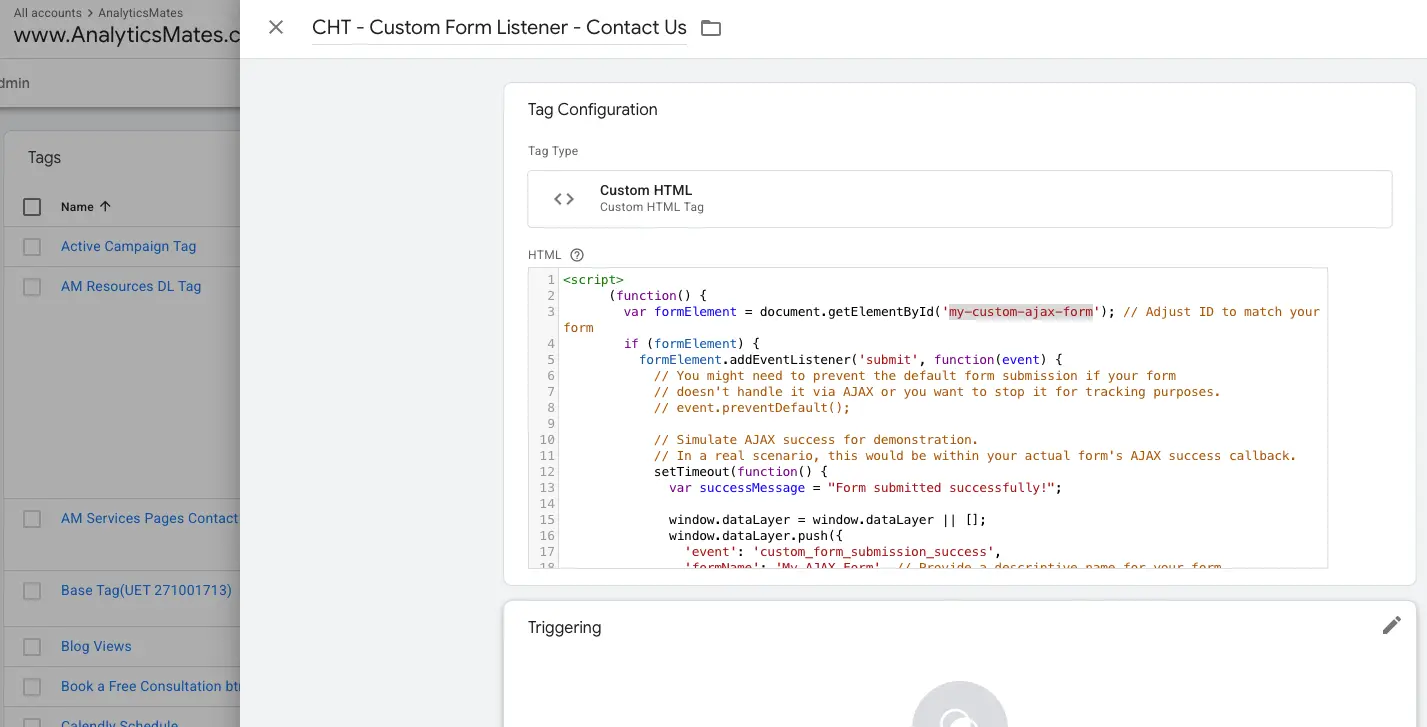Check the AM Resources DL Tag checkbox
Viewport: 1427px width, 727px height.
point(32,287)
